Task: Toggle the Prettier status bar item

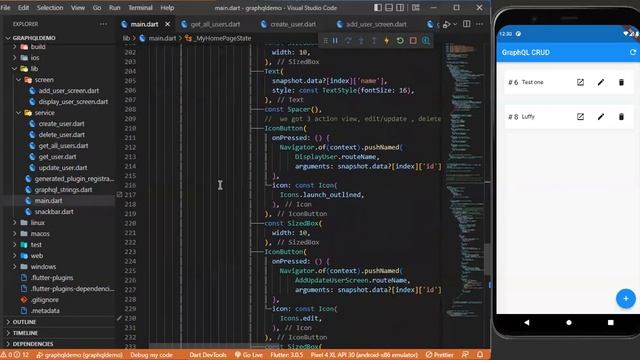Action: click(x=440, y=355)
